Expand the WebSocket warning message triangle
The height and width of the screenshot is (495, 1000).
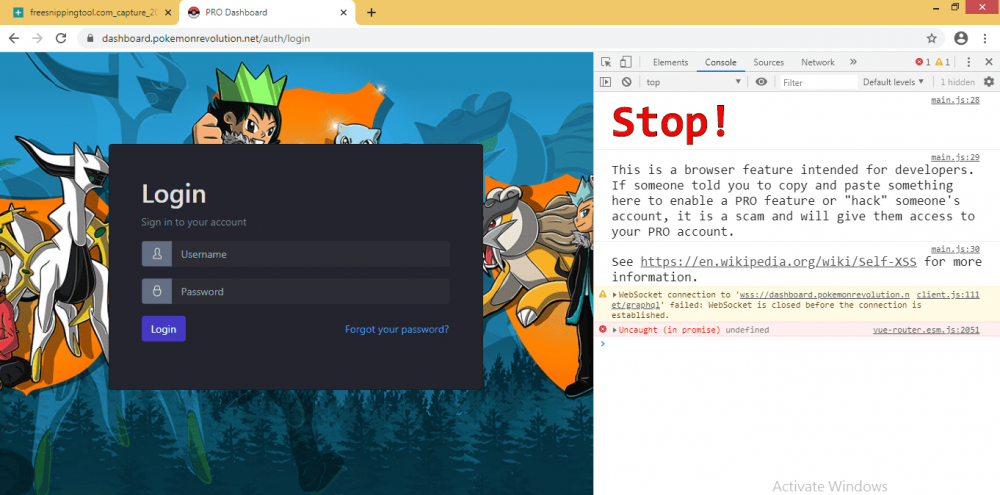tap(615, 295)
